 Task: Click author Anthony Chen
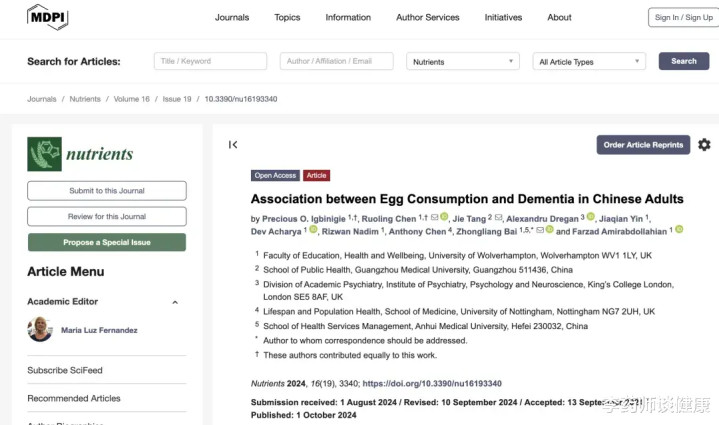coord(417,232)
